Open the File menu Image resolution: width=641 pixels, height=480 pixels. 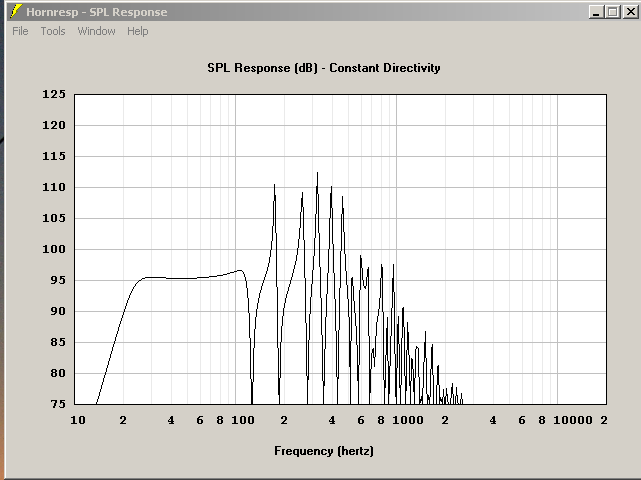(x=20, y=31)
